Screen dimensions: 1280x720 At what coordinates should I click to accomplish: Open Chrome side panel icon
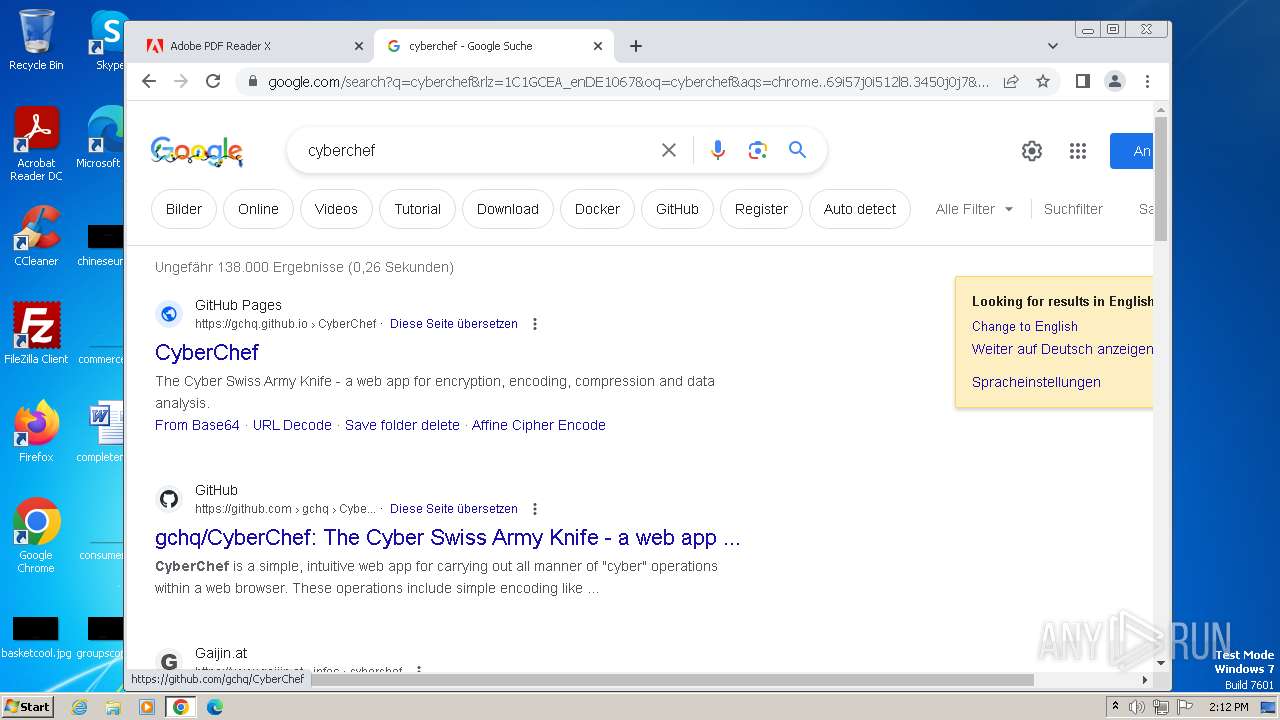[1082, 81]
